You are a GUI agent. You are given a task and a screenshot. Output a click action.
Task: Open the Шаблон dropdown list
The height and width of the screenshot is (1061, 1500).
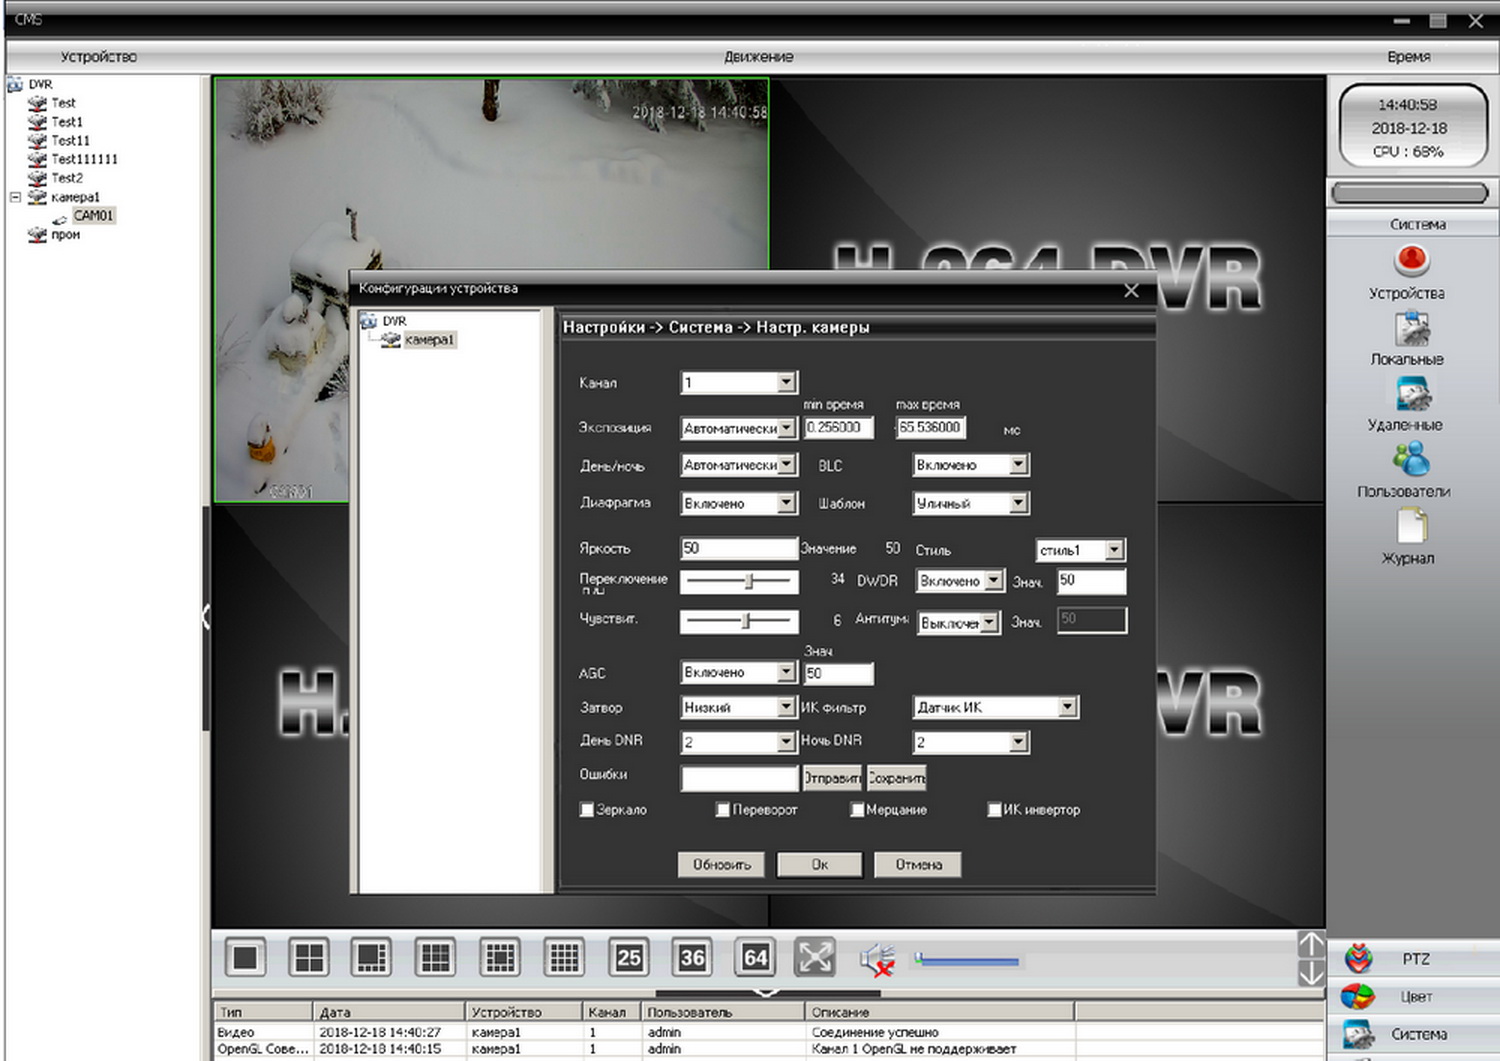(x=1018, y=504)
